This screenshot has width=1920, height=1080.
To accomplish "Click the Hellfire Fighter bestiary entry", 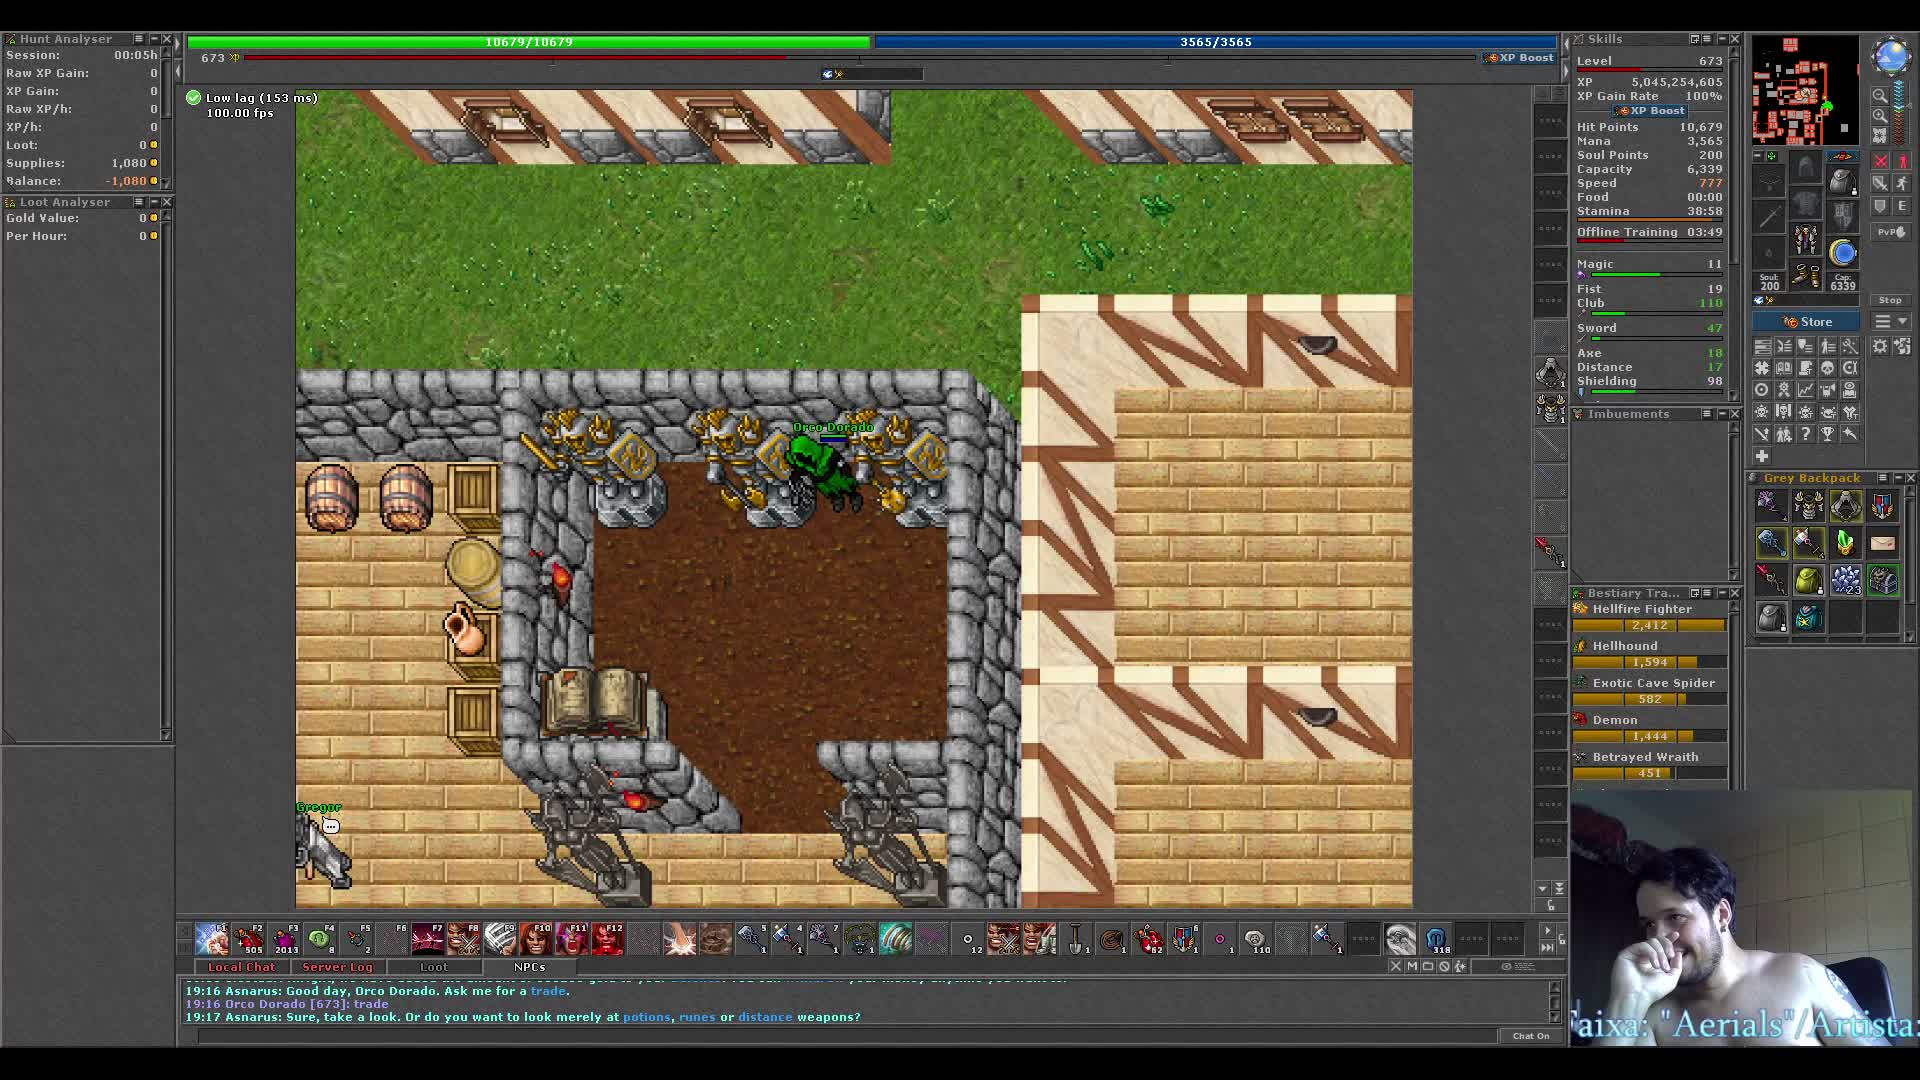I will (x=1650, y=617).
